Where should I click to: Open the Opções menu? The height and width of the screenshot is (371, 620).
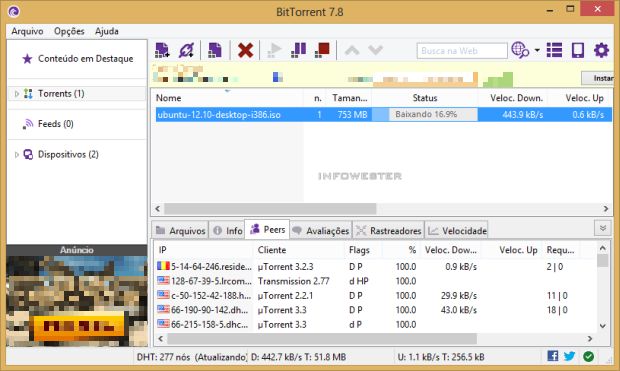tap(69, 31)
